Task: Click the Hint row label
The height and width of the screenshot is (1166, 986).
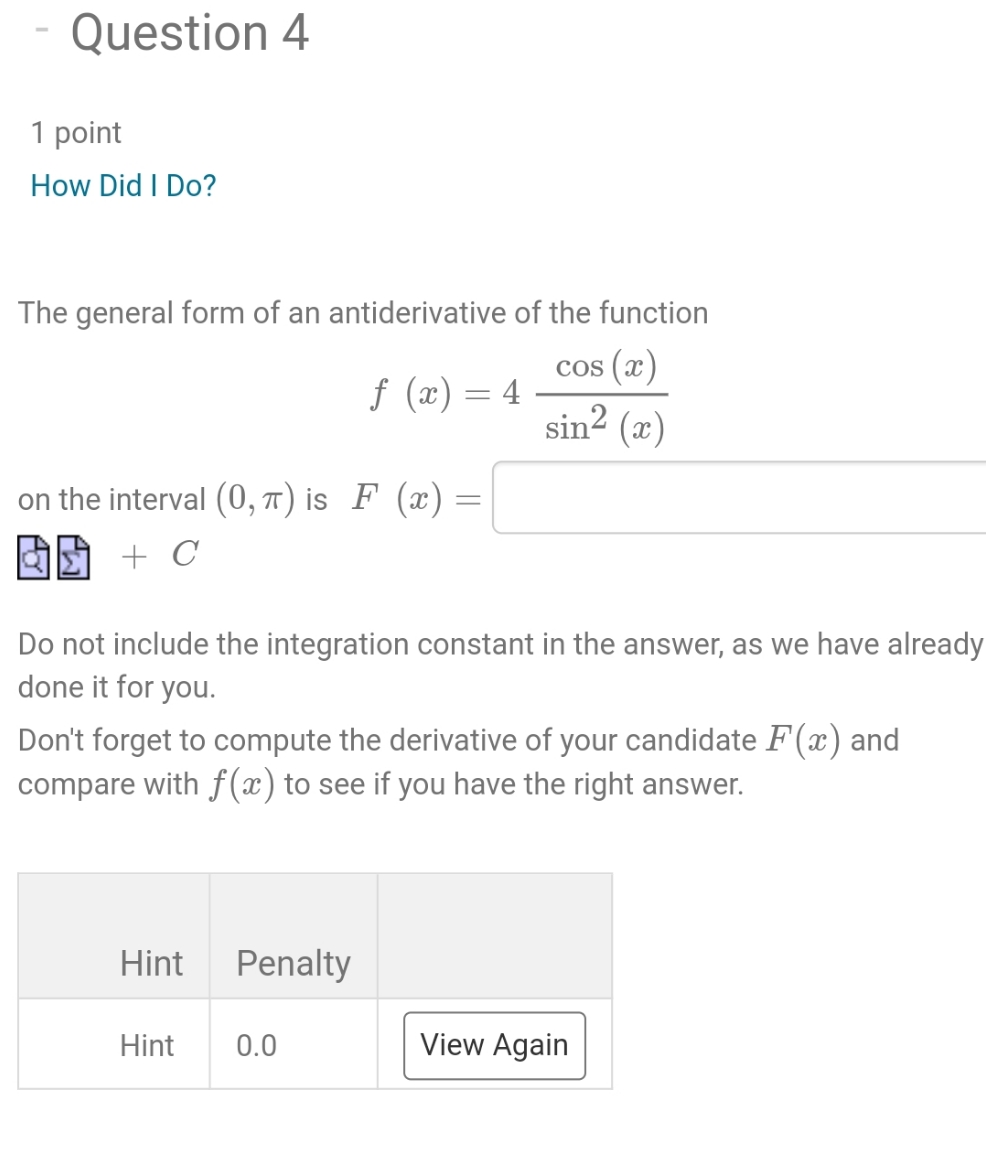Action: (x=147, y=1045)
